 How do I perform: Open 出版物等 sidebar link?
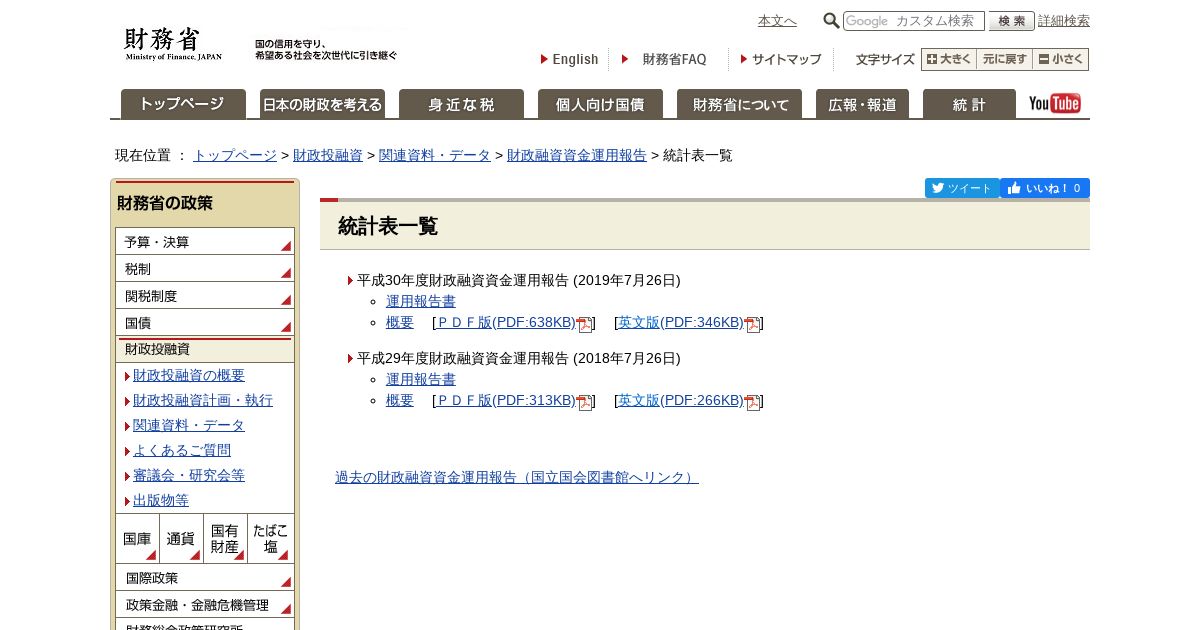tap(161, 500)
